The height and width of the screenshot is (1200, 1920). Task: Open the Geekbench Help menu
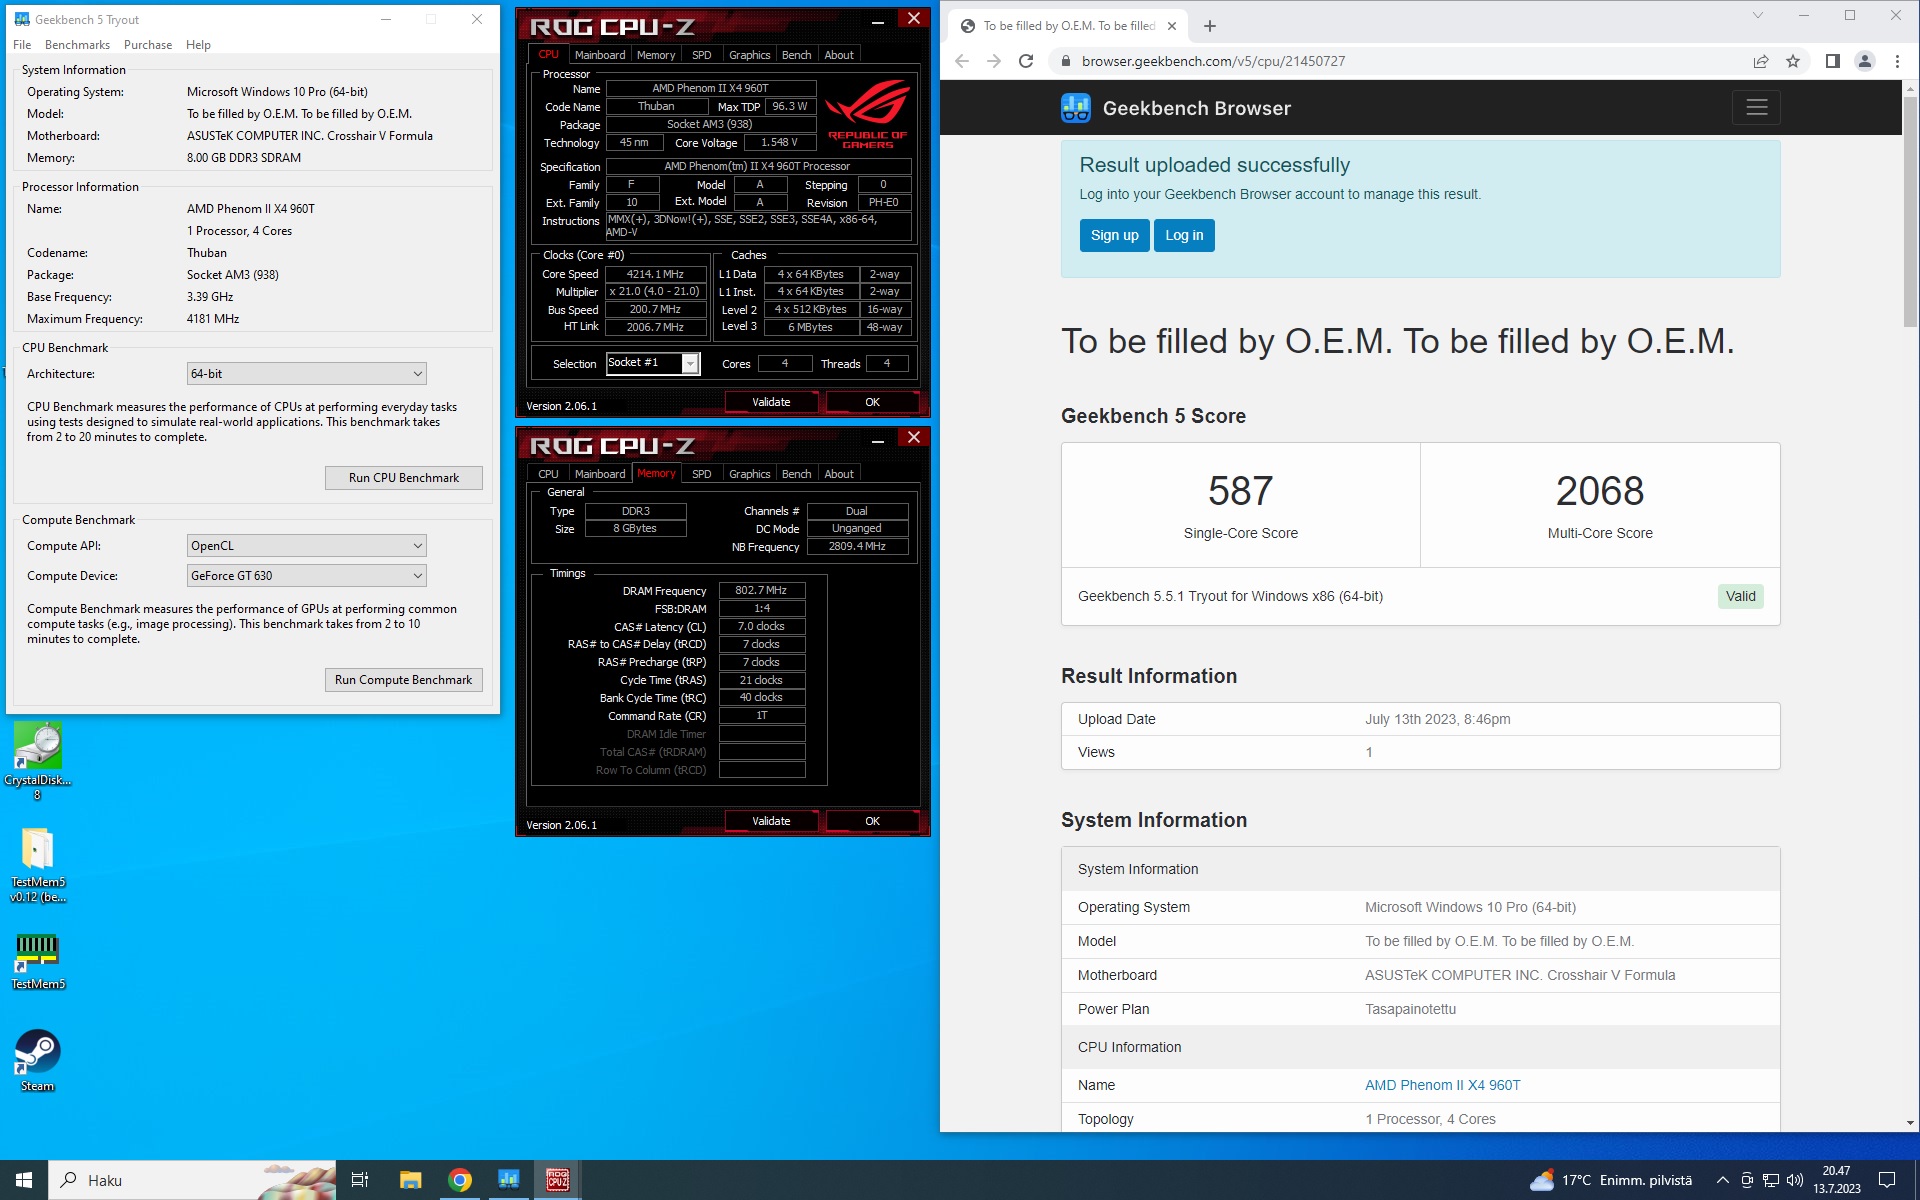click(198, 45)
